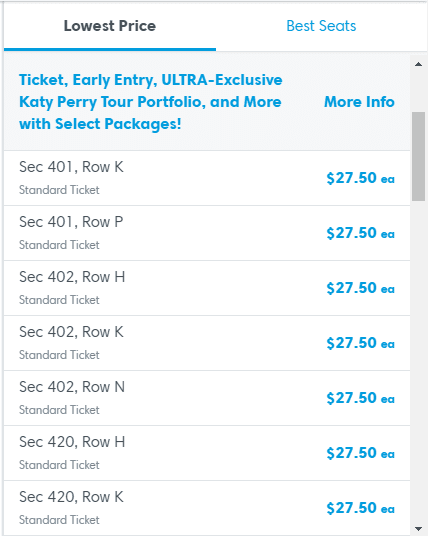Click the scrollbar track below the thumb

418,361
